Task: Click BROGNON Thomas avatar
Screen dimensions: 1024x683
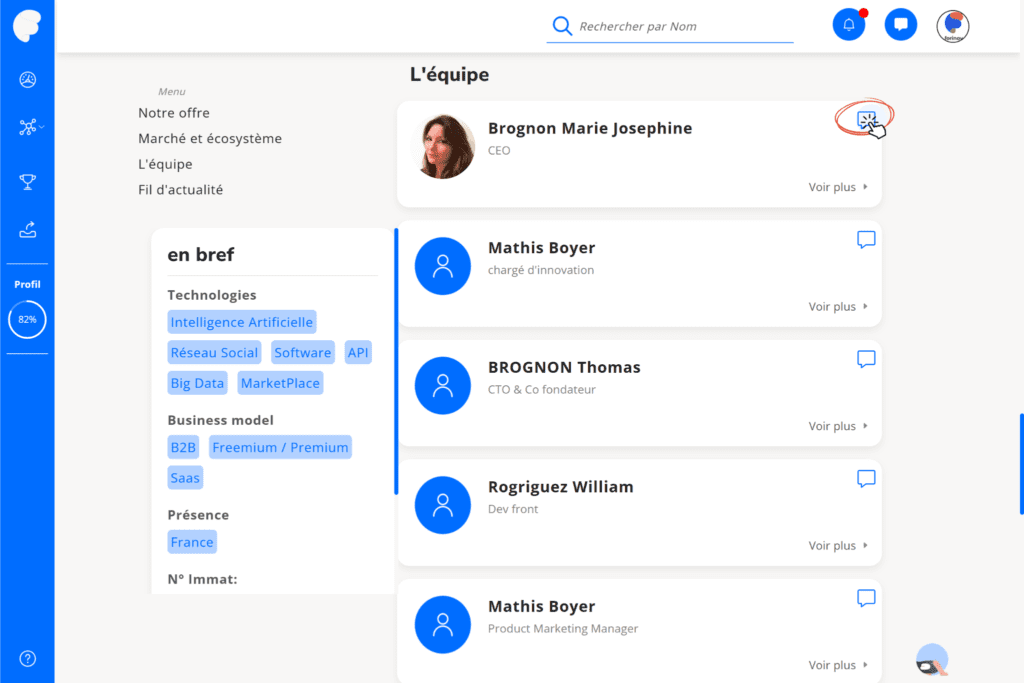Action: click(443, 385)
